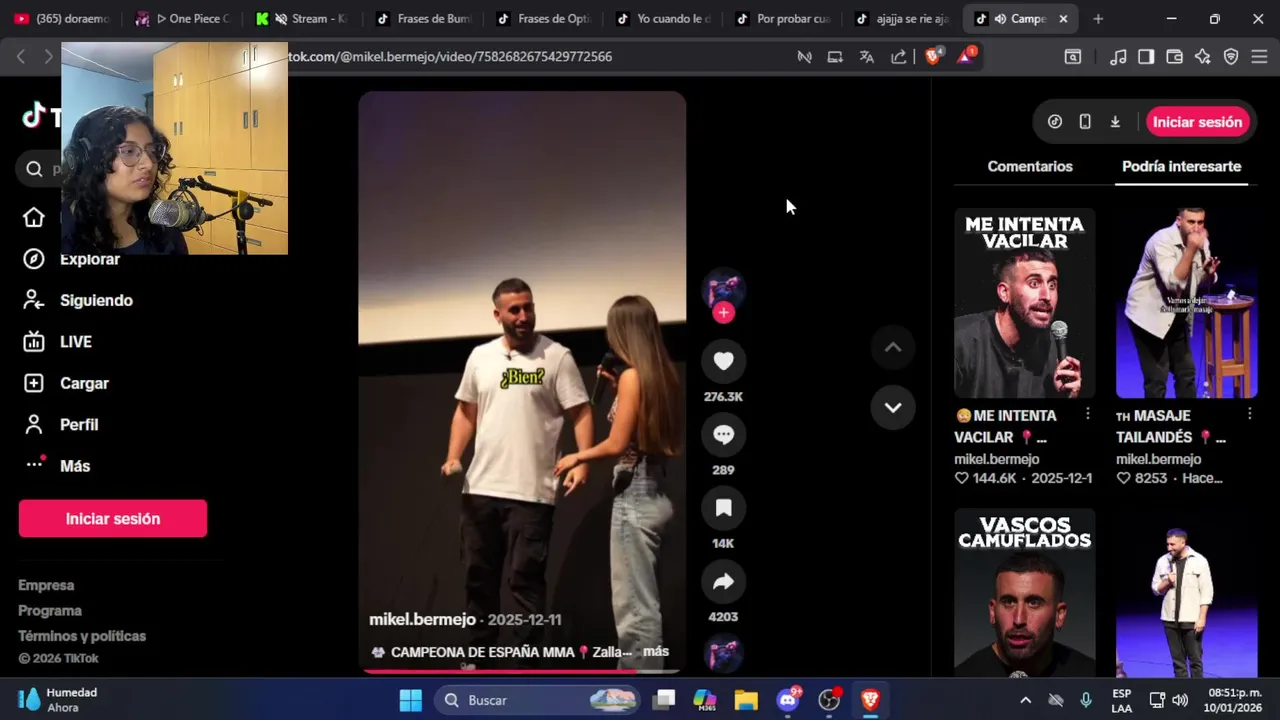Open mikel.bermejo link under MASAJE TAILANDÉS
Image resolution: width=1280 pixels, height=720 pixels.
[x=1158, y=459]
